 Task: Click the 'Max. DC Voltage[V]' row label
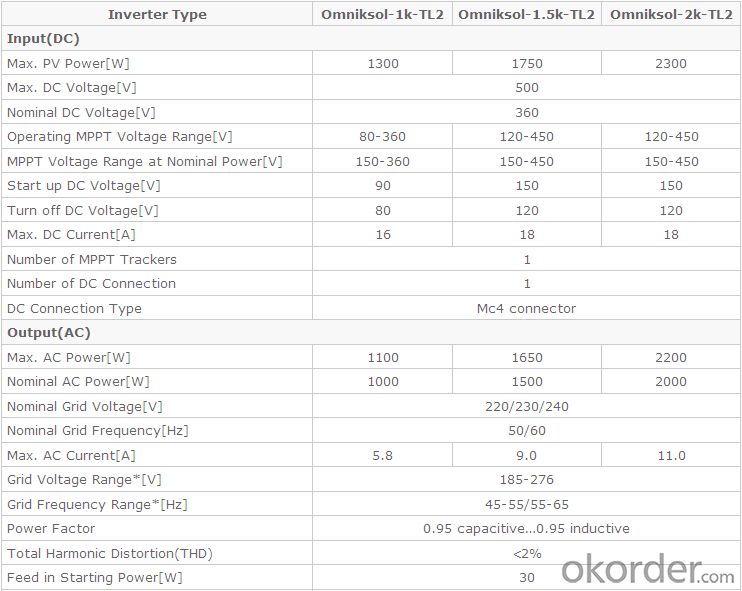pyautogui.click(x=71, y=88)
